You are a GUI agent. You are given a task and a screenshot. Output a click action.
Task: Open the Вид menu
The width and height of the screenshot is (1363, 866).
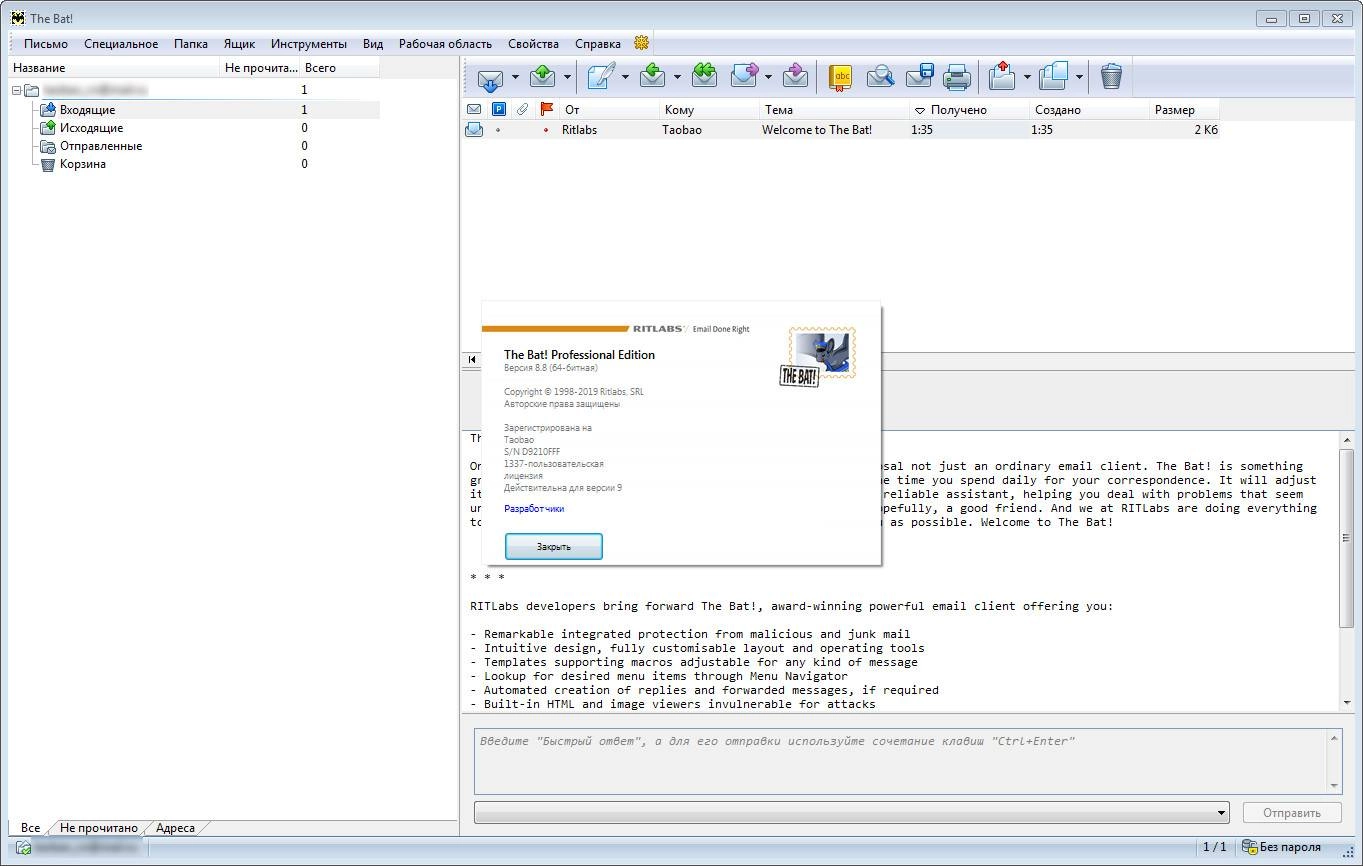pos(373,43)
